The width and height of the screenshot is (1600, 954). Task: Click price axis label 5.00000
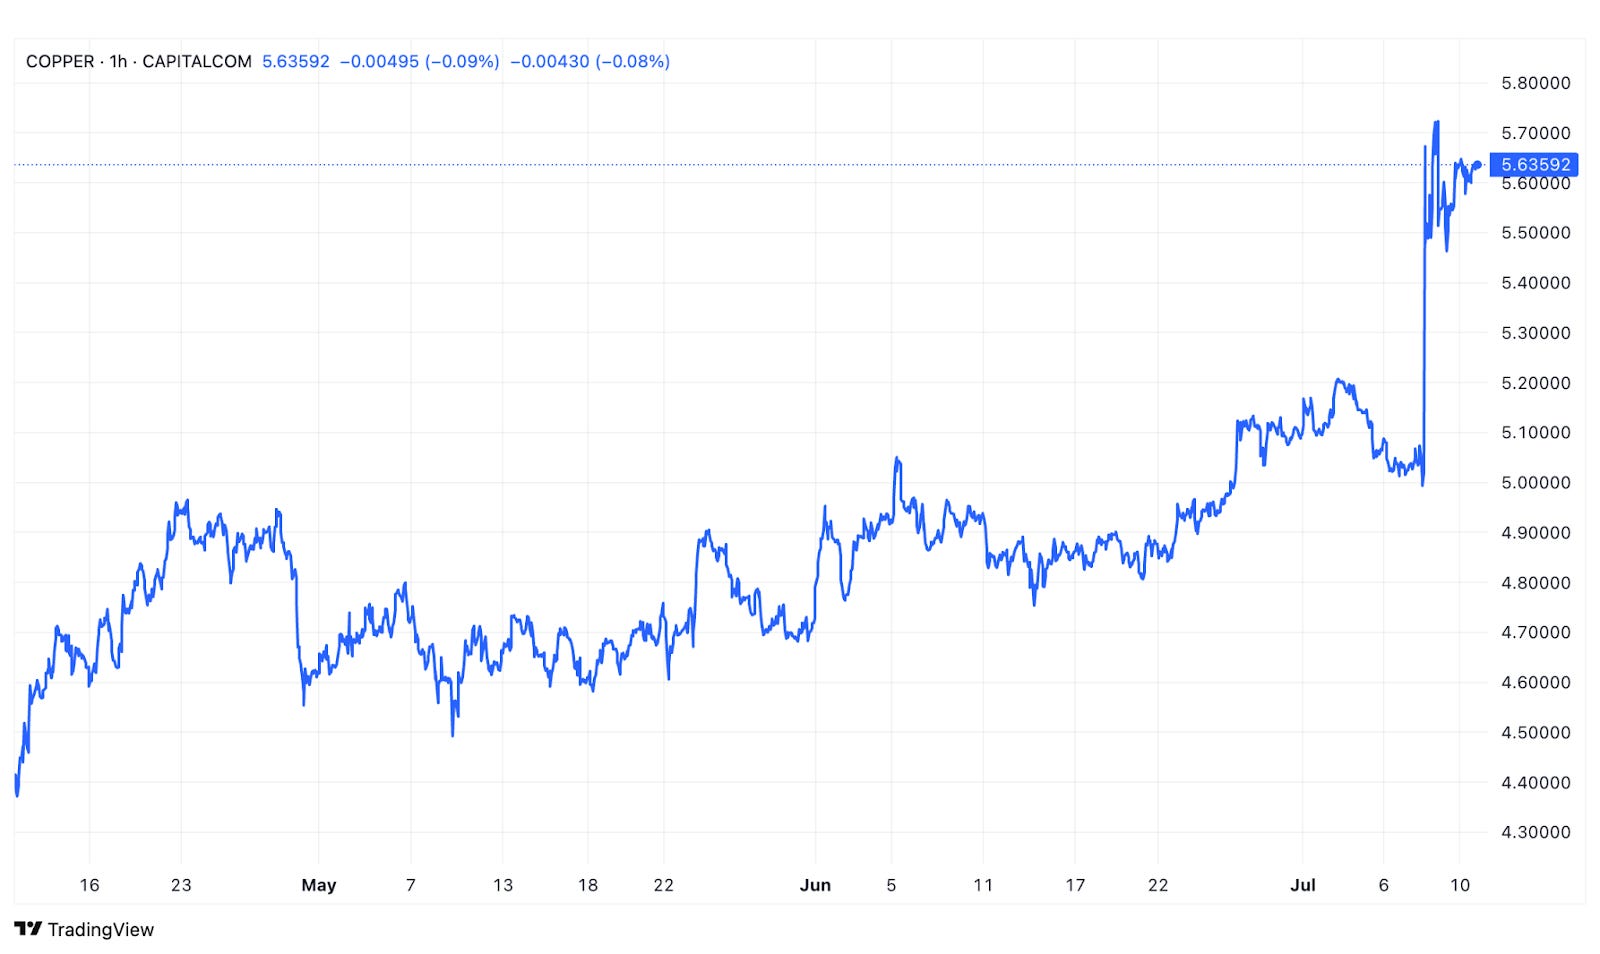click(x=1536, y=483)
